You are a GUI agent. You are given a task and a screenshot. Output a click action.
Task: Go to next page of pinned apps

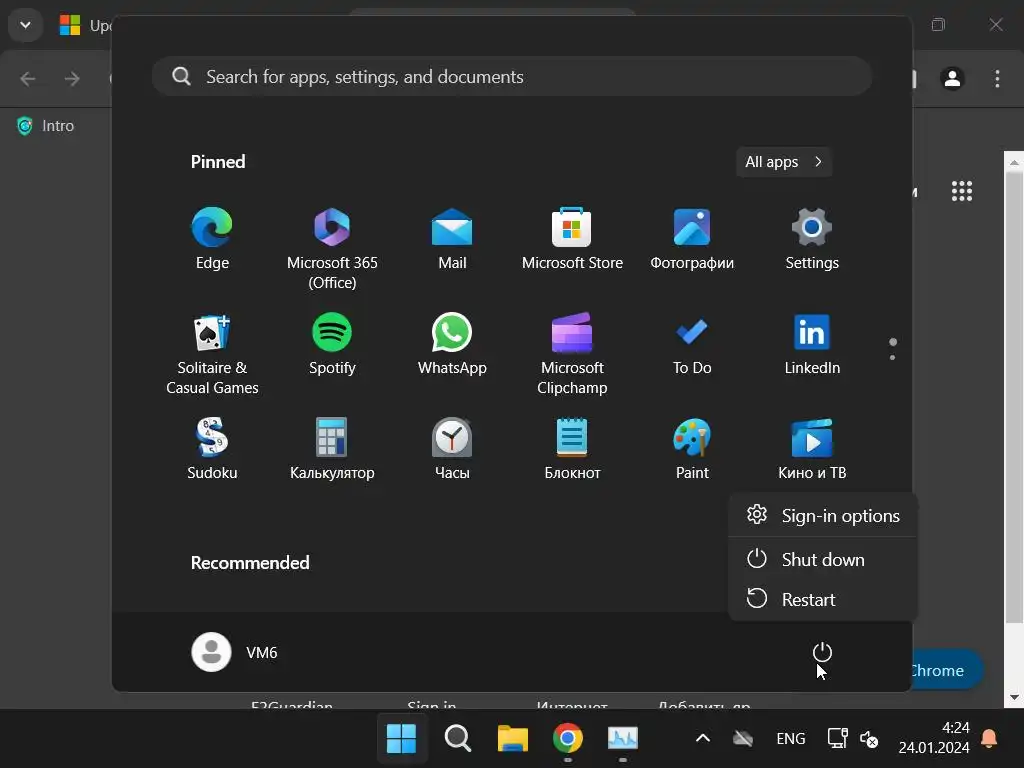point(892,357)
